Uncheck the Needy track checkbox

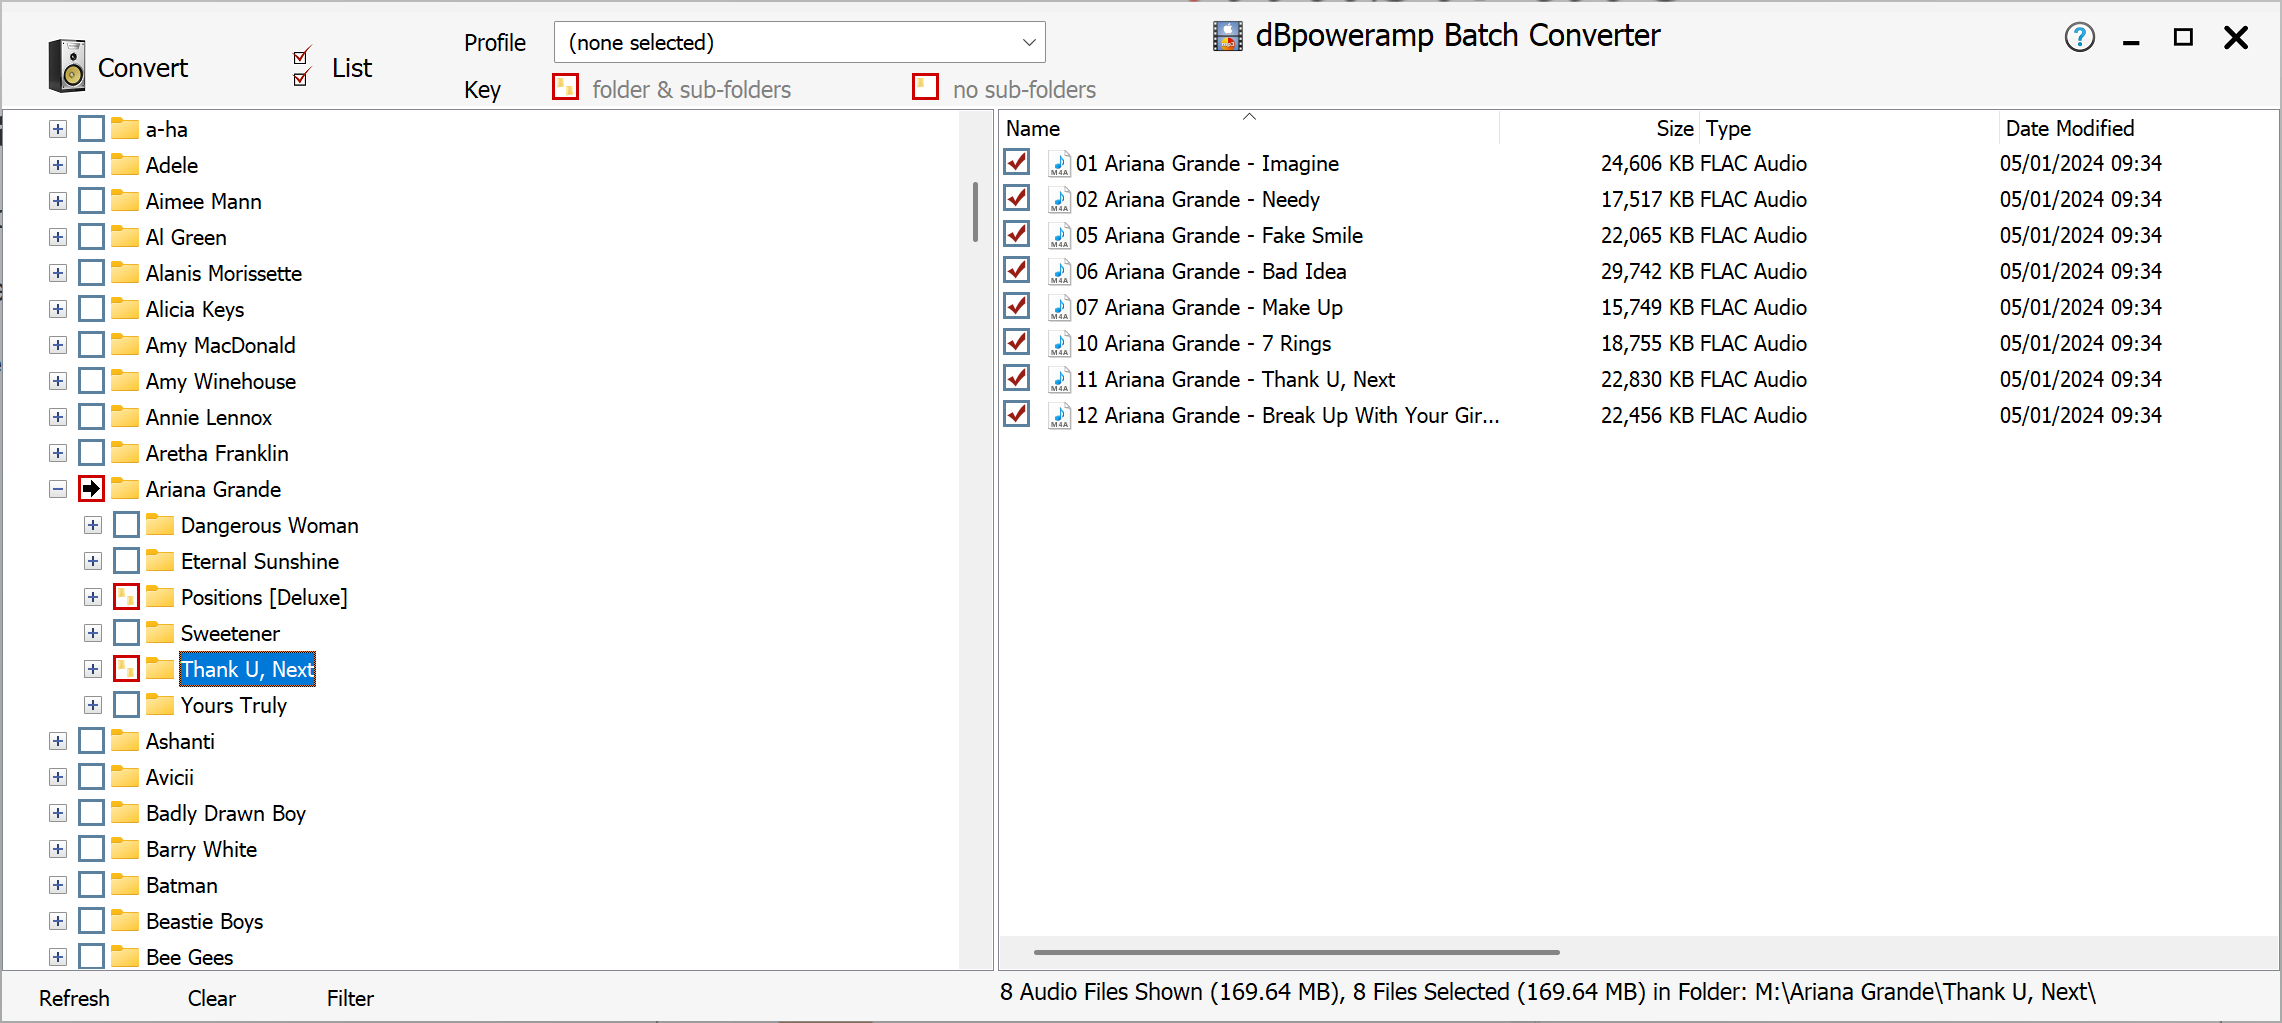tap(1017, 198)
